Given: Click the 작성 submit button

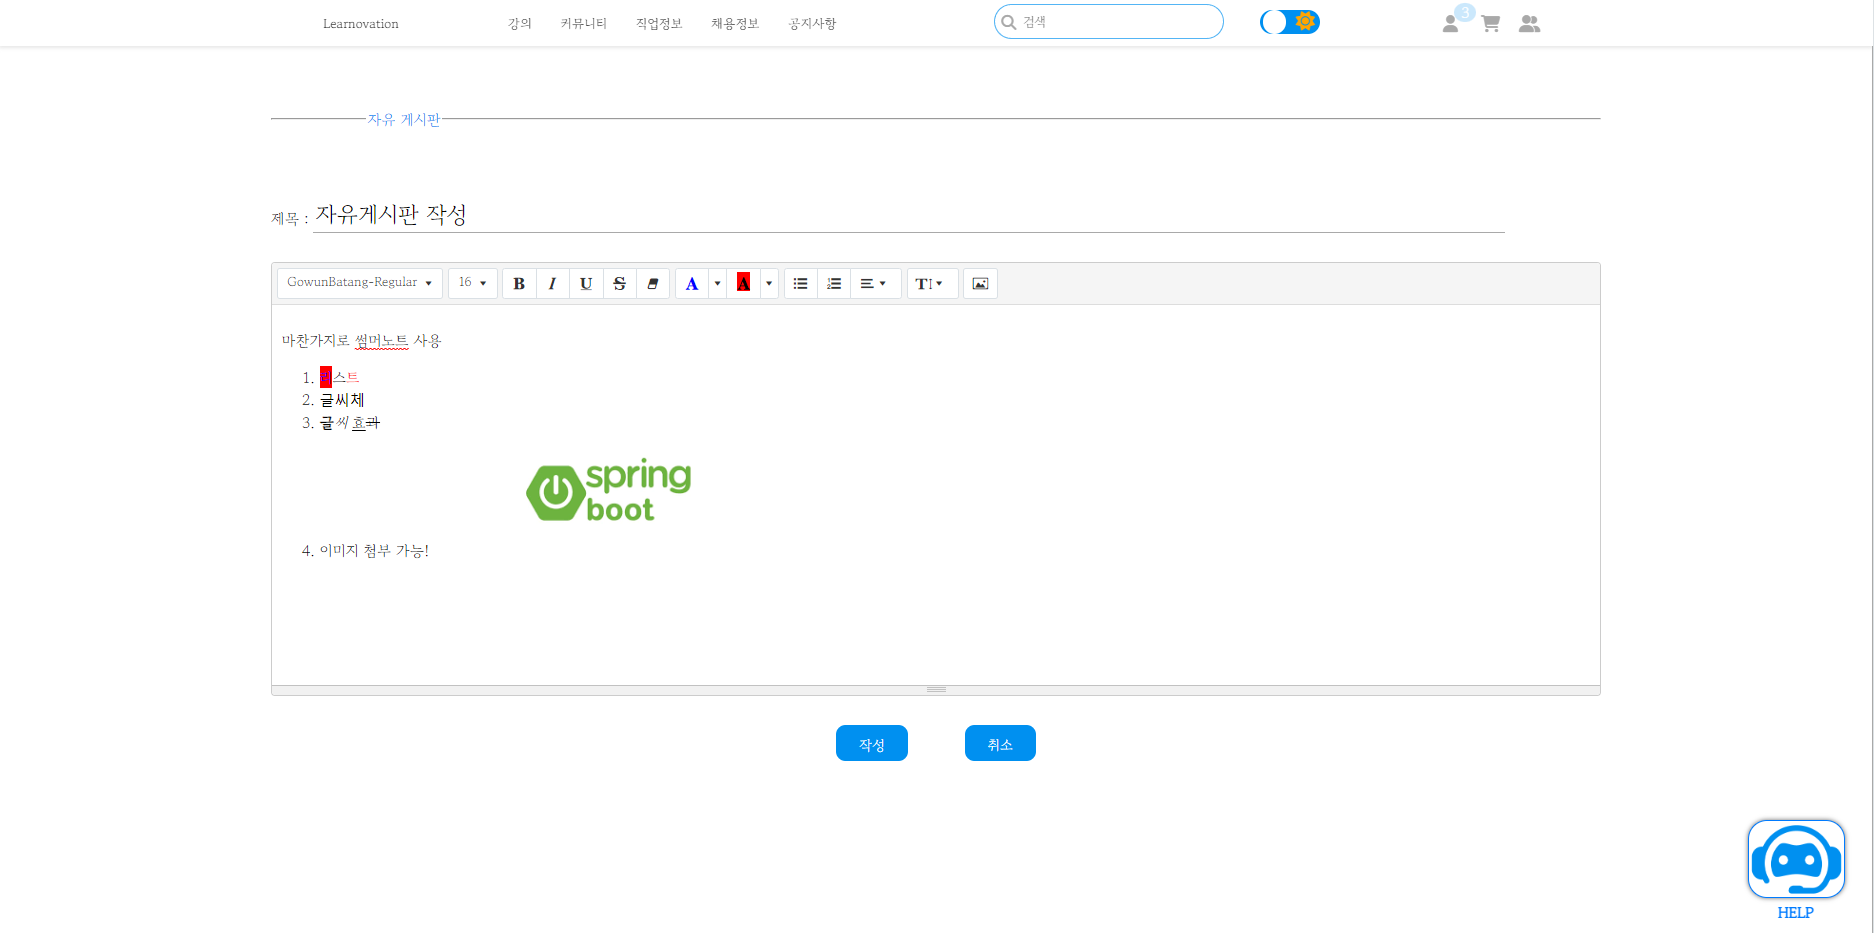Looking at the screenshot, I should [x=871, y=743].
